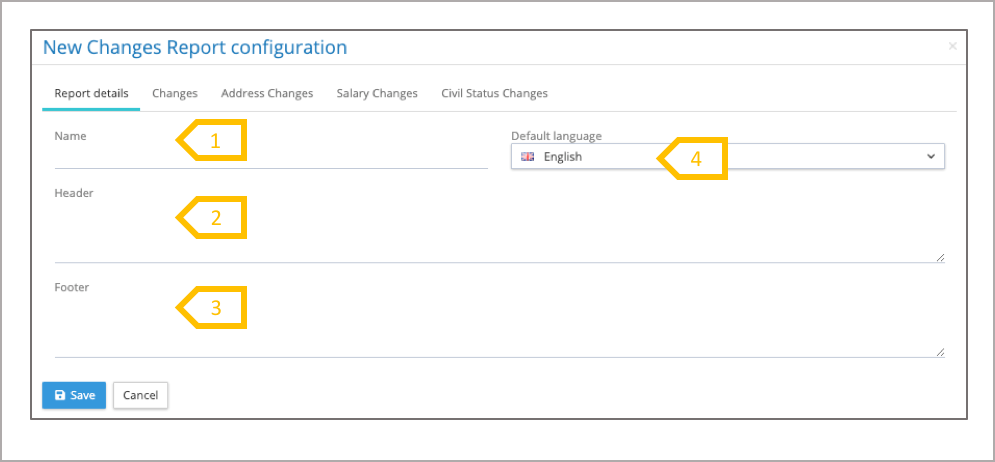Click the yellow callout marker numbered 4

point(694,158)
